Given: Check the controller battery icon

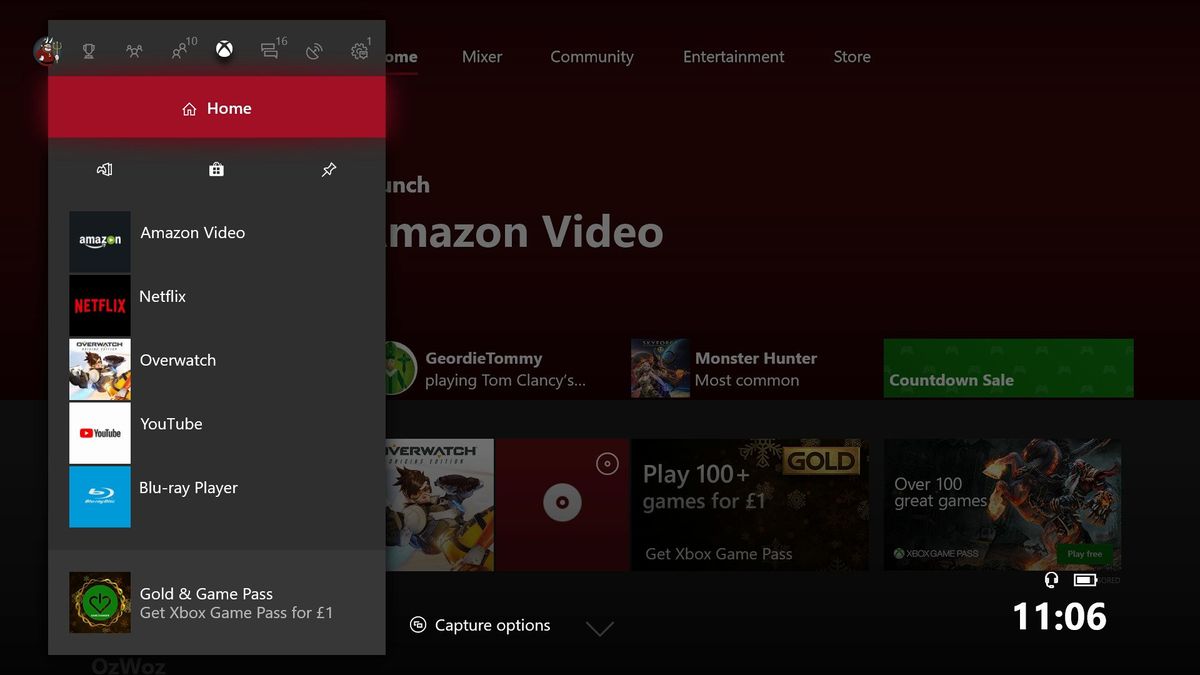Looking at the screenshot, I should point(1085,579).
